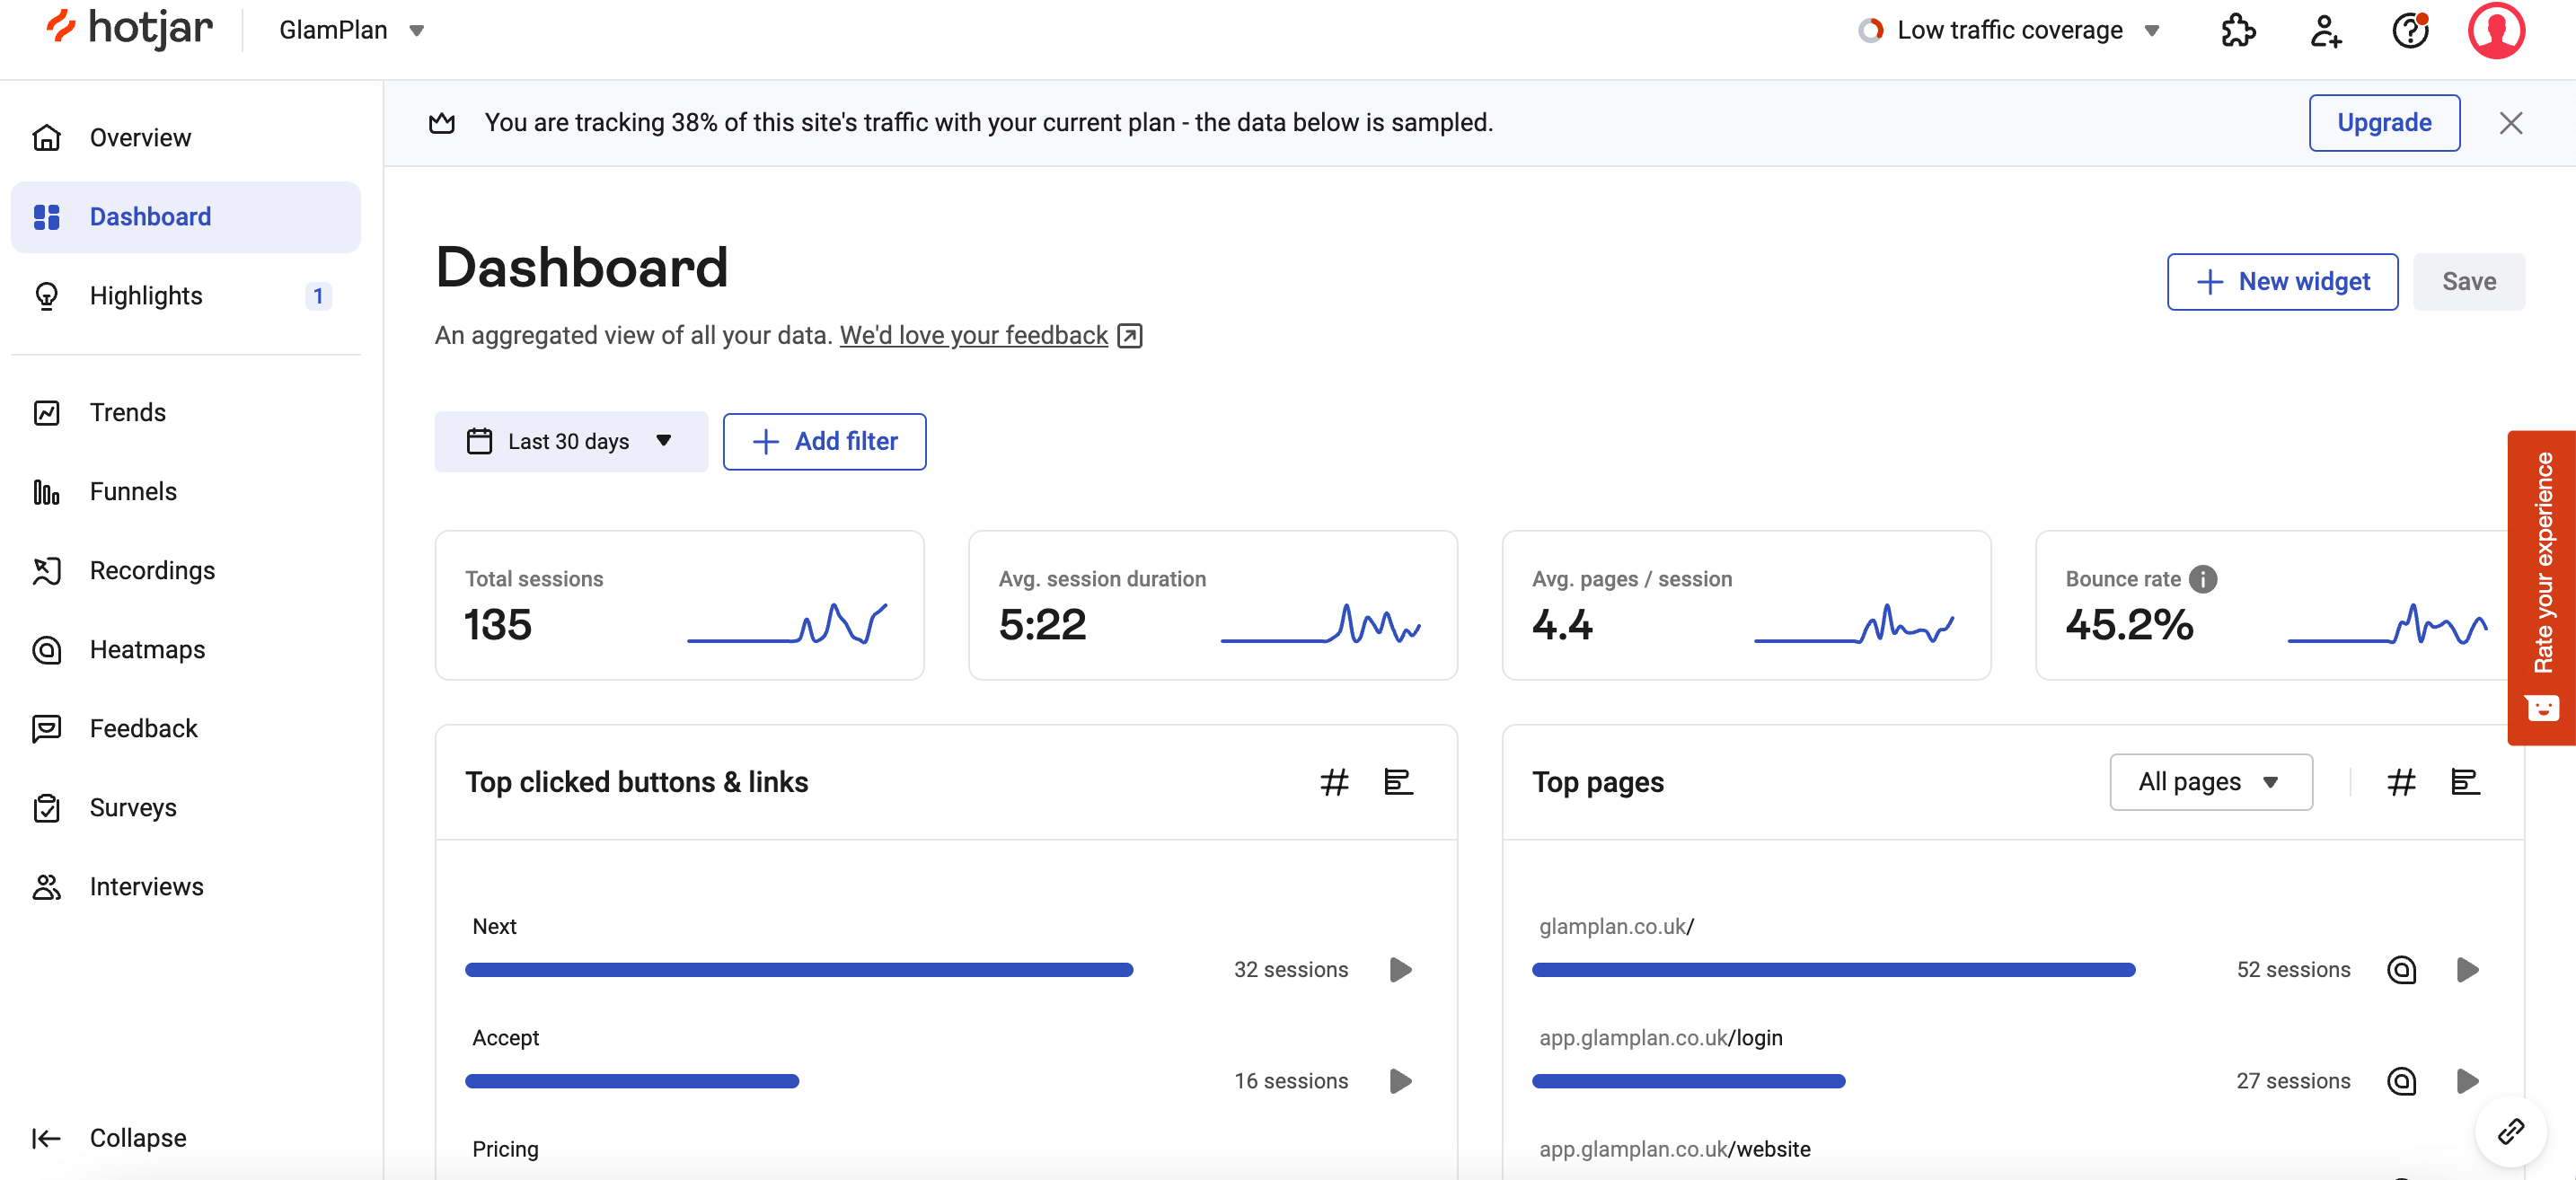This screenshot has height=1180, width=2576.
Task: Switch Top clicked buttons to number view
Action: 1334,782
